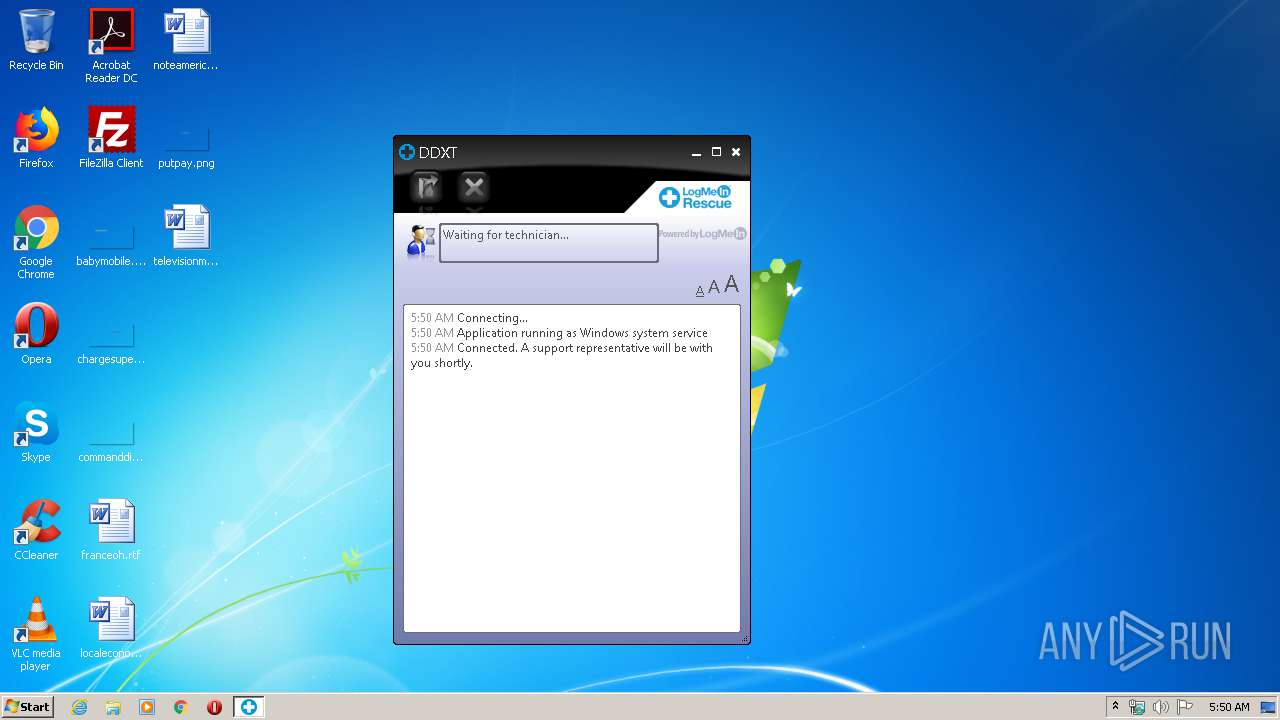
Task: Open the Start menu
Action: point(28,706)
